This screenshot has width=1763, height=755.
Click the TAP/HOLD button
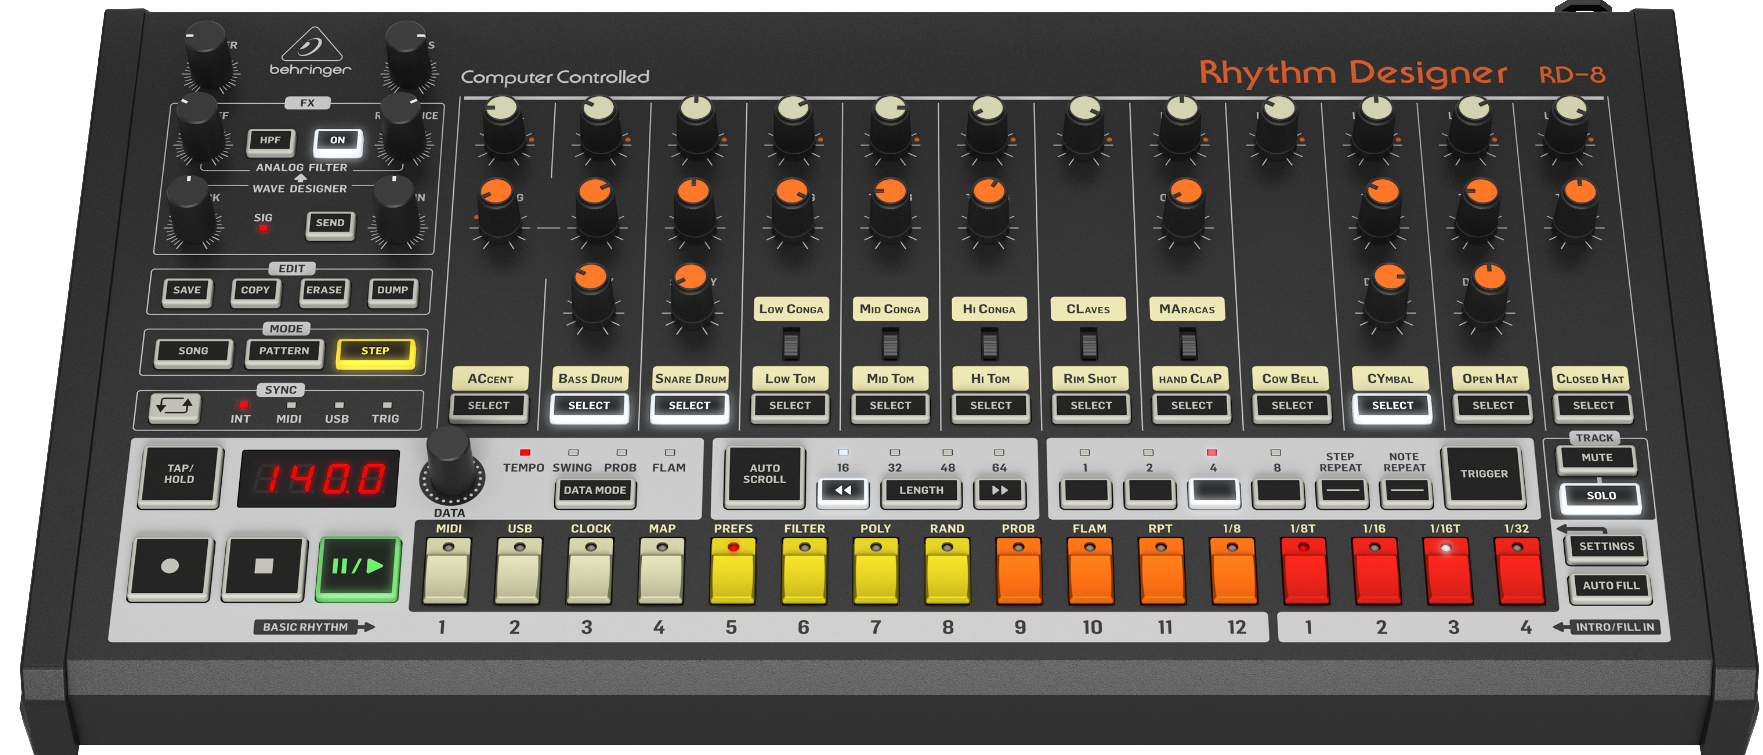point(180,475)
